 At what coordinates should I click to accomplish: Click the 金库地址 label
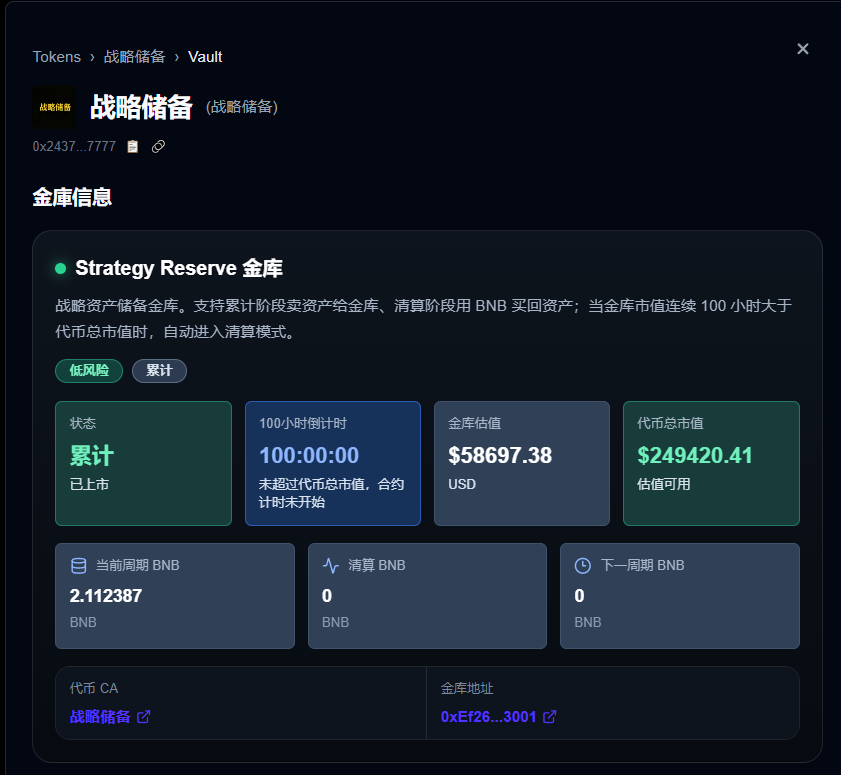pyautogui.click(x=467, y=688)
